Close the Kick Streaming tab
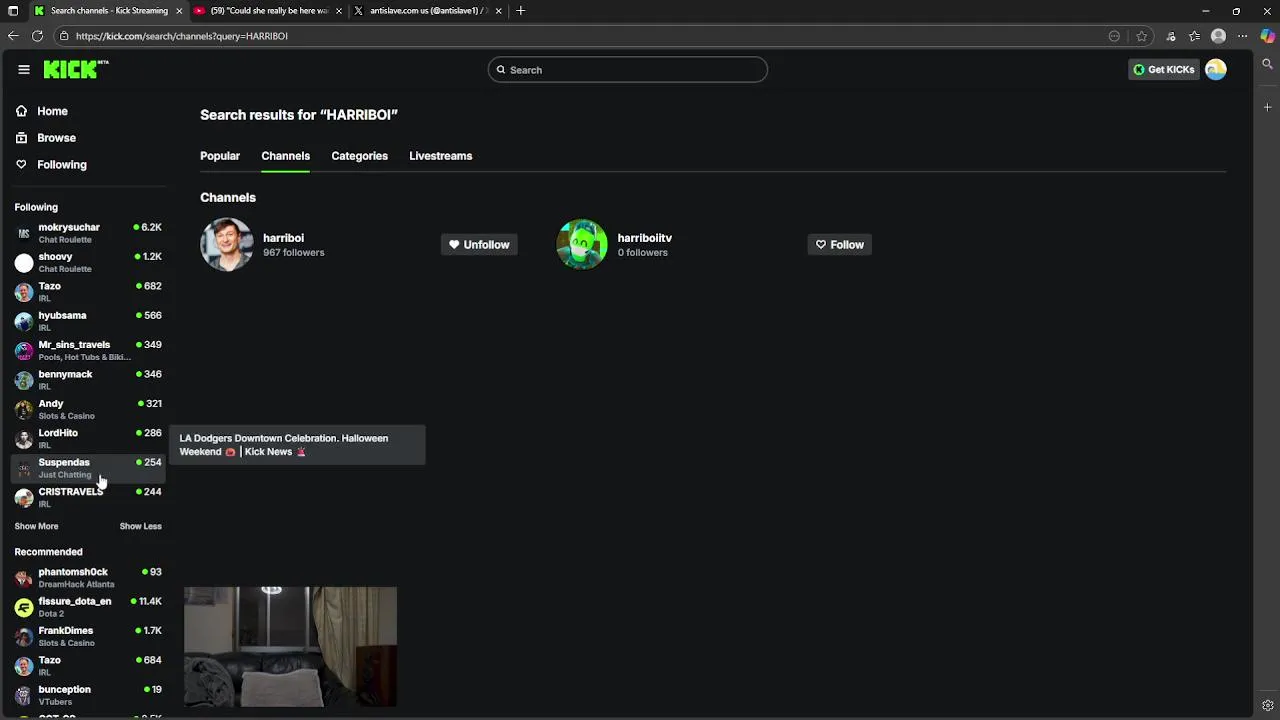Viewport: 1280px width, 720px height. (179, 11)
